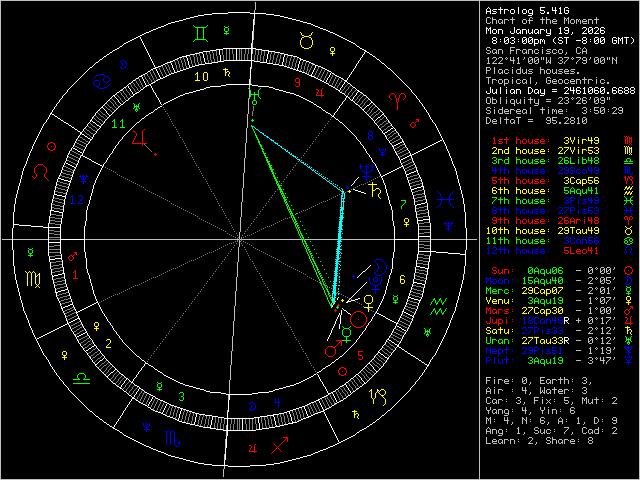Click the 'Learn: 2, Share: 8' line
This screenshot has height=480, width=640.
[539, 441]
